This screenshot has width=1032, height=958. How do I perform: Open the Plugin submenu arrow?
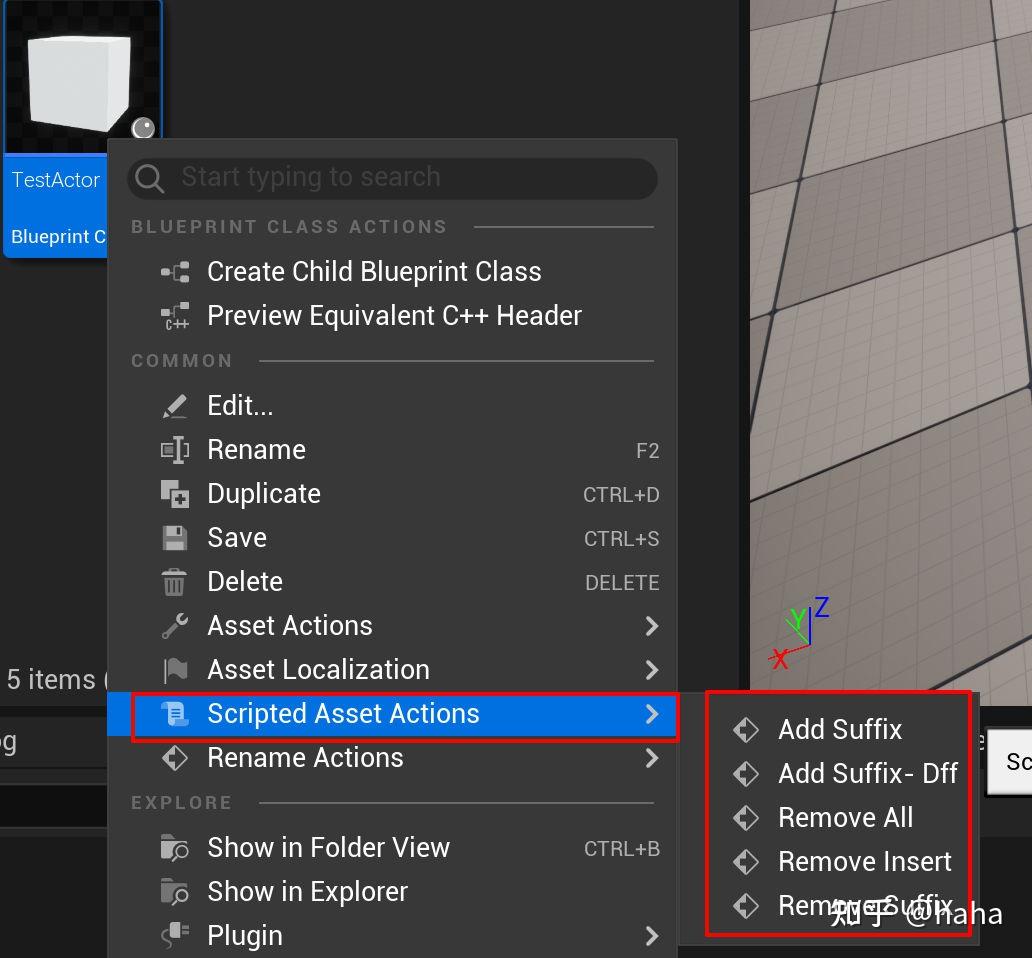(x=652, y=936)
